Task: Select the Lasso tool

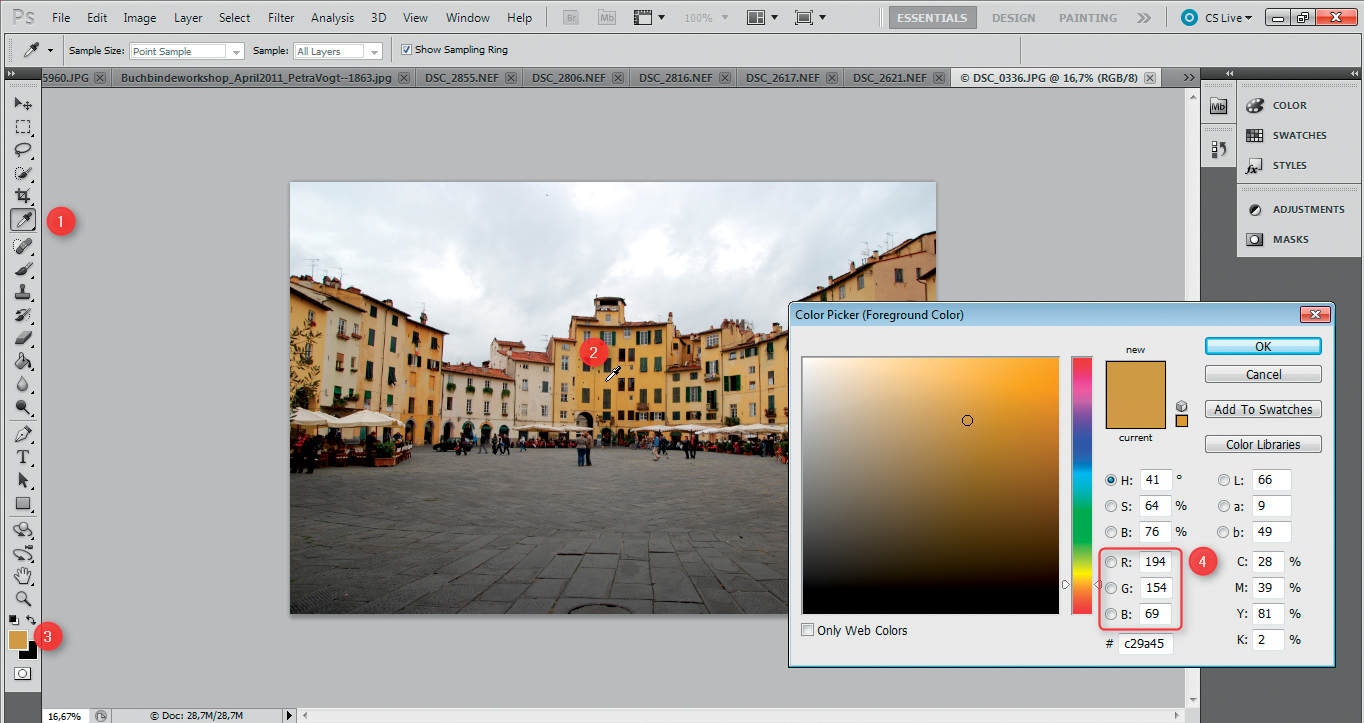Action: click(x=23, y=150)
